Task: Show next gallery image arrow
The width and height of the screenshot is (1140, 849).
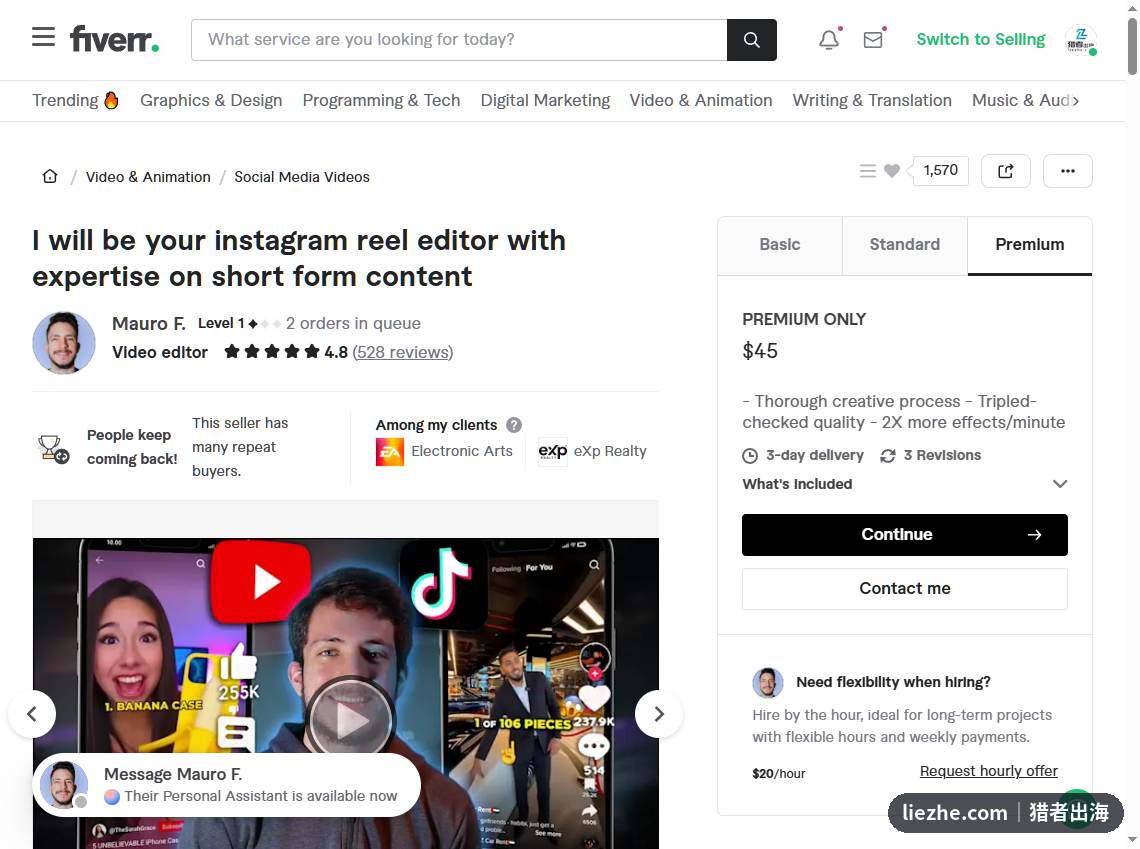Action: (659, 714)
